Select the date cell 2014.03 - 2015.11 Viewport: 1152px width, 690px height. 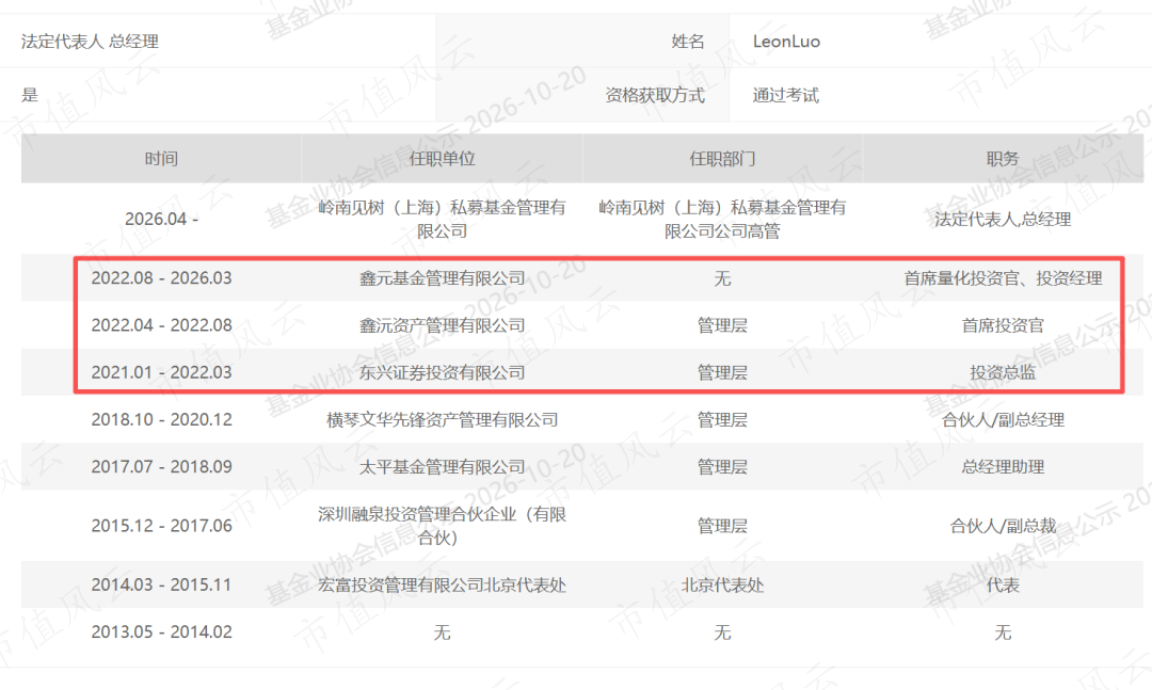click(x=162, y=585)
